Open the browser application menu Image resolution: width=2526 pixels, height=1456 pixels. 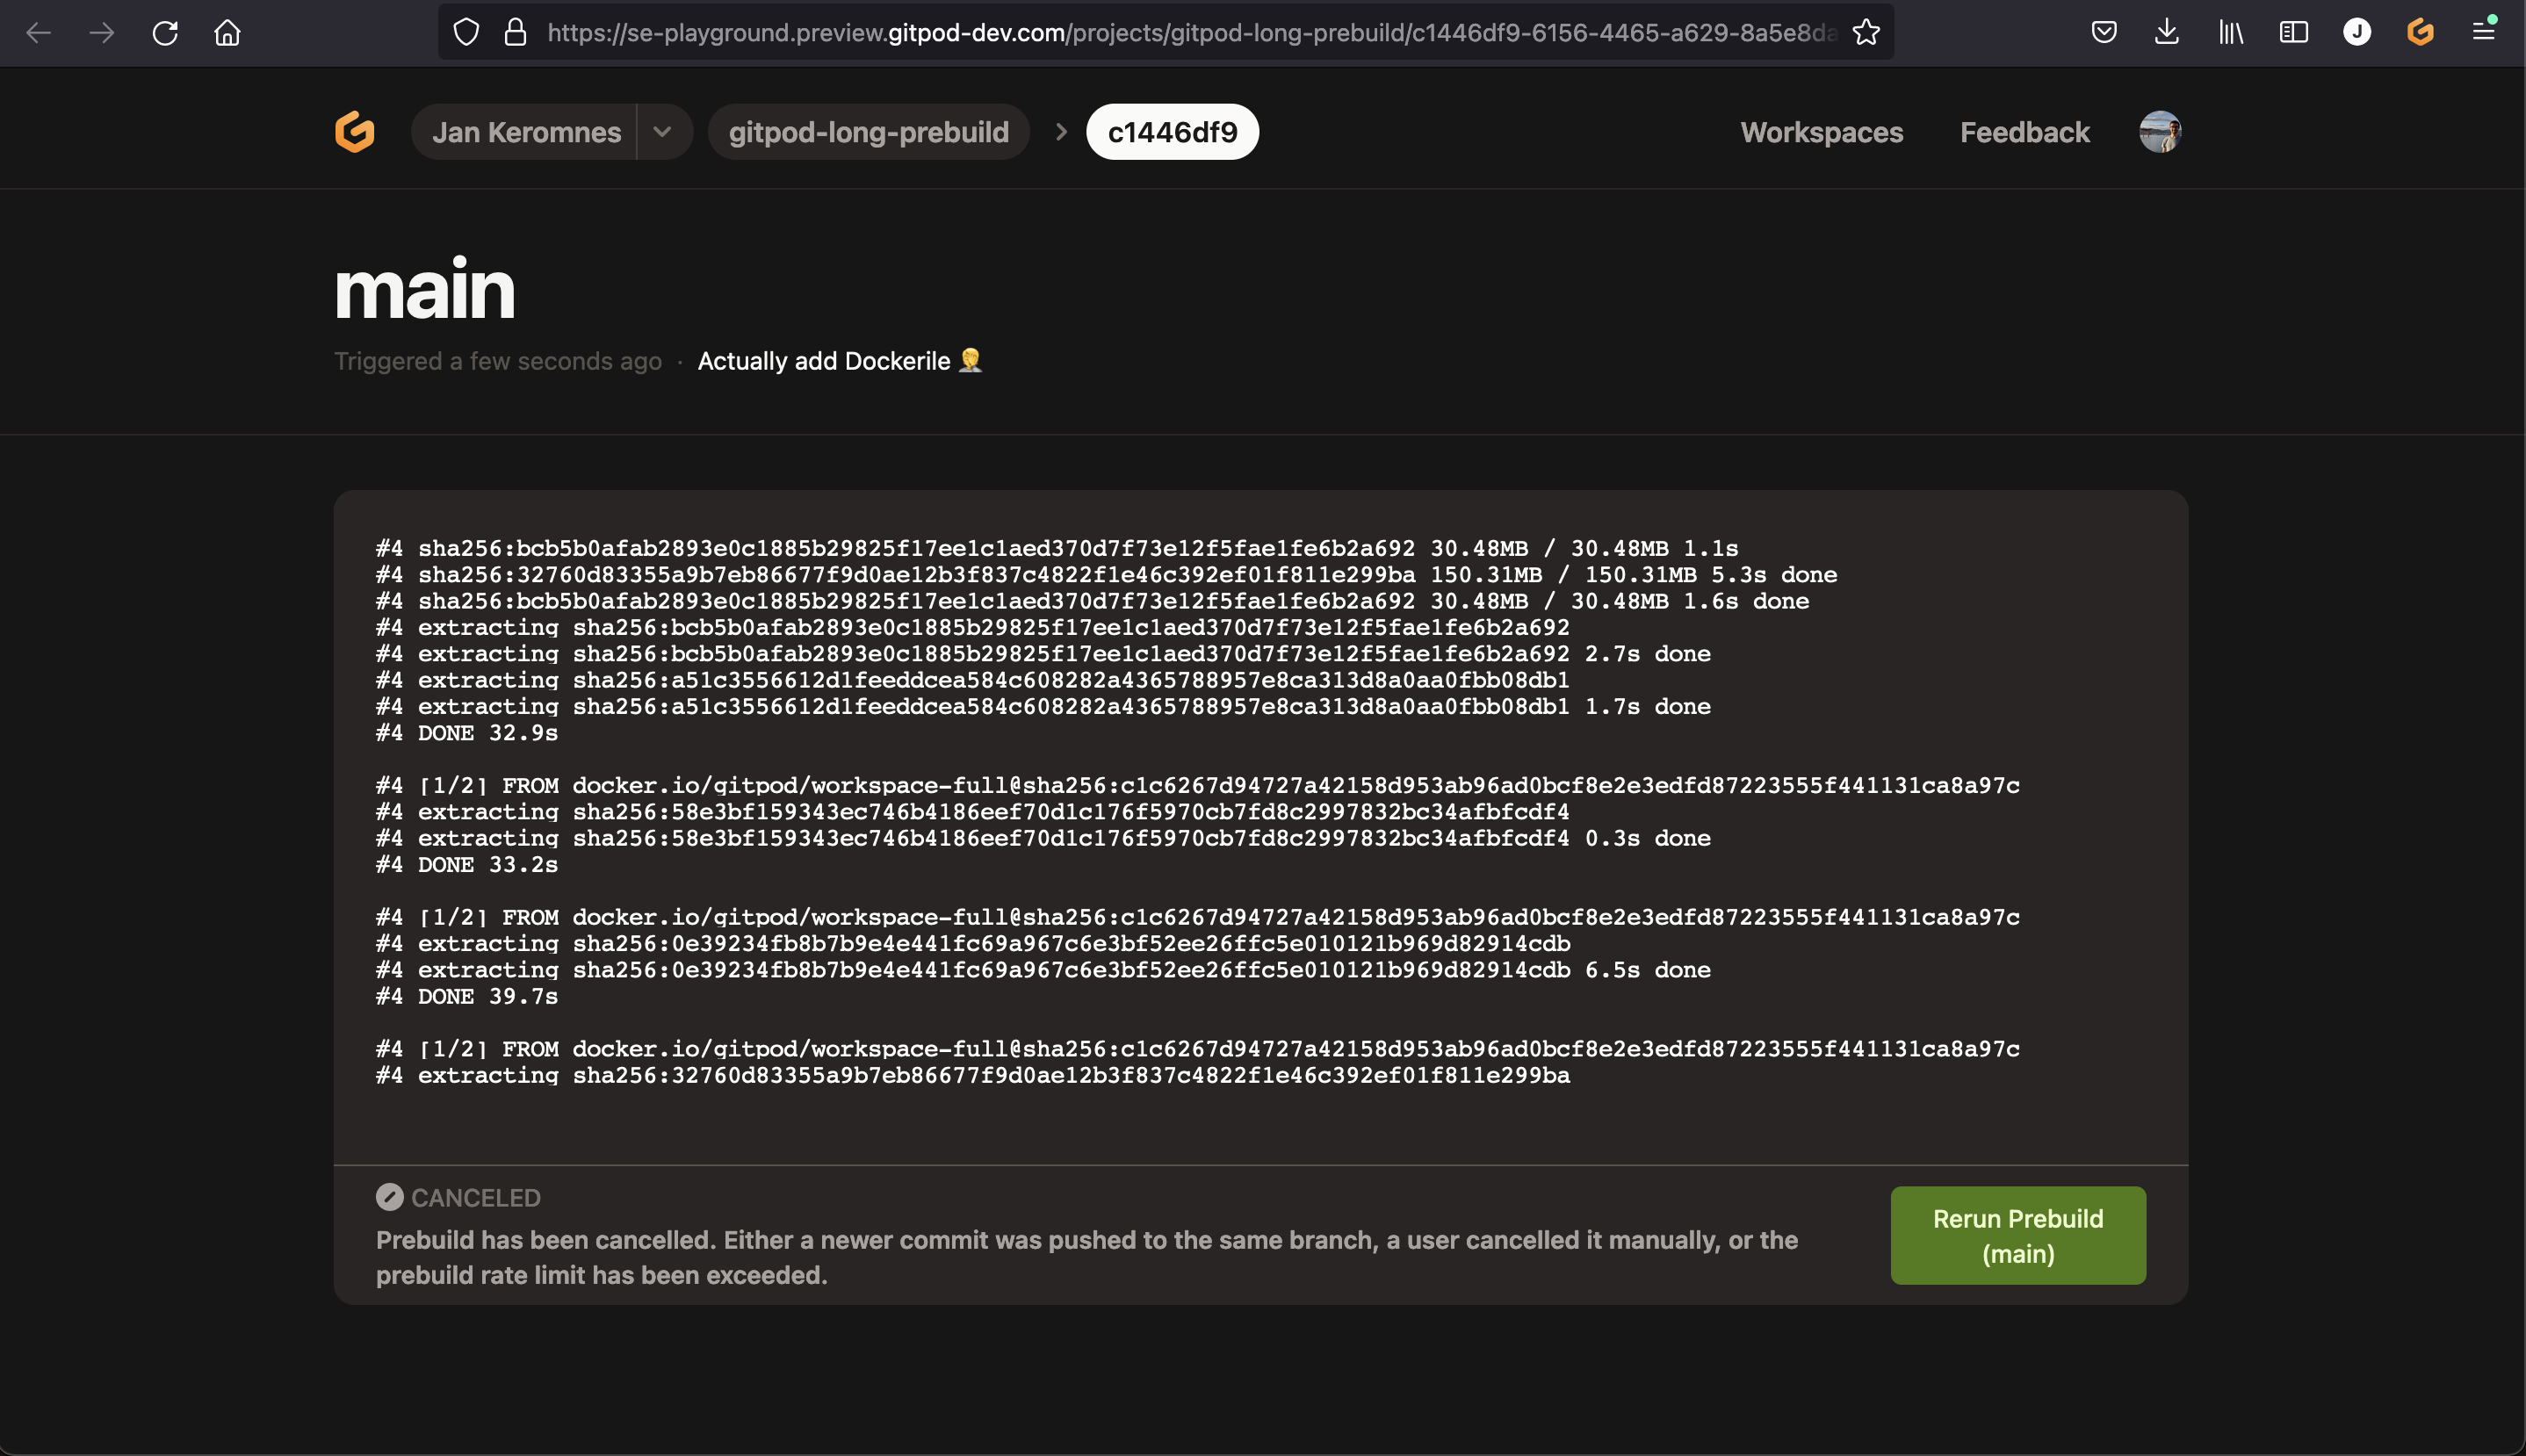click(2484, 33)
